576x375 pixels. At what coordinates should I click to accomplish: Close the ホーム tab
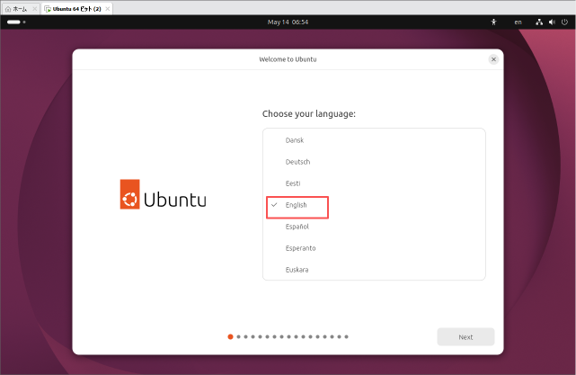[x=35, y=9]
